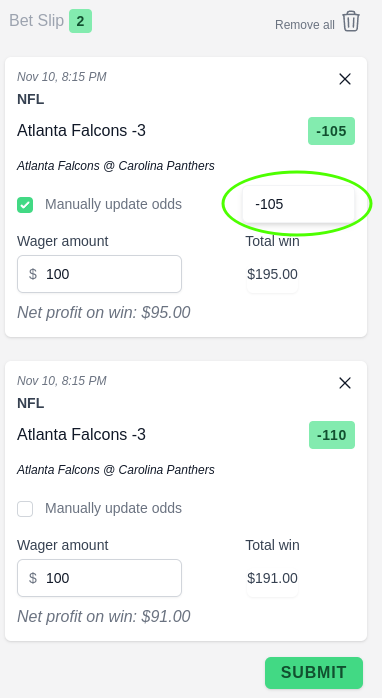This screenshot has width=382, height=698.
Task: Submit the bet slip
Action: [x=314, y=673]
